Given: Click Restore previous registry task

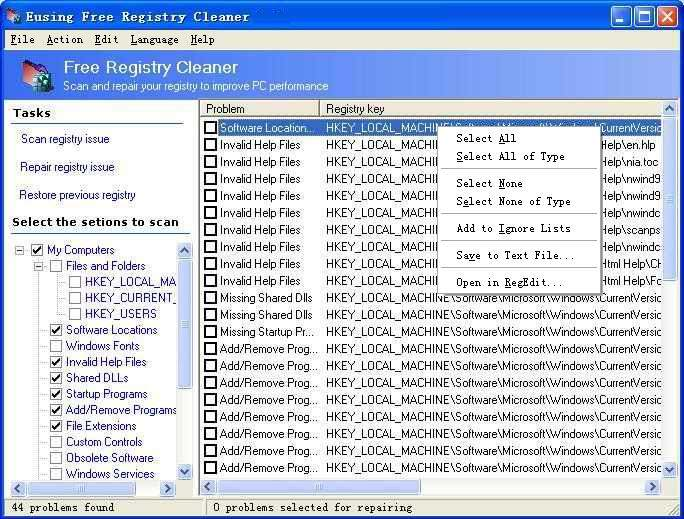Looking at the screenshot, I should pyautogui.click(x=77, y=195).
